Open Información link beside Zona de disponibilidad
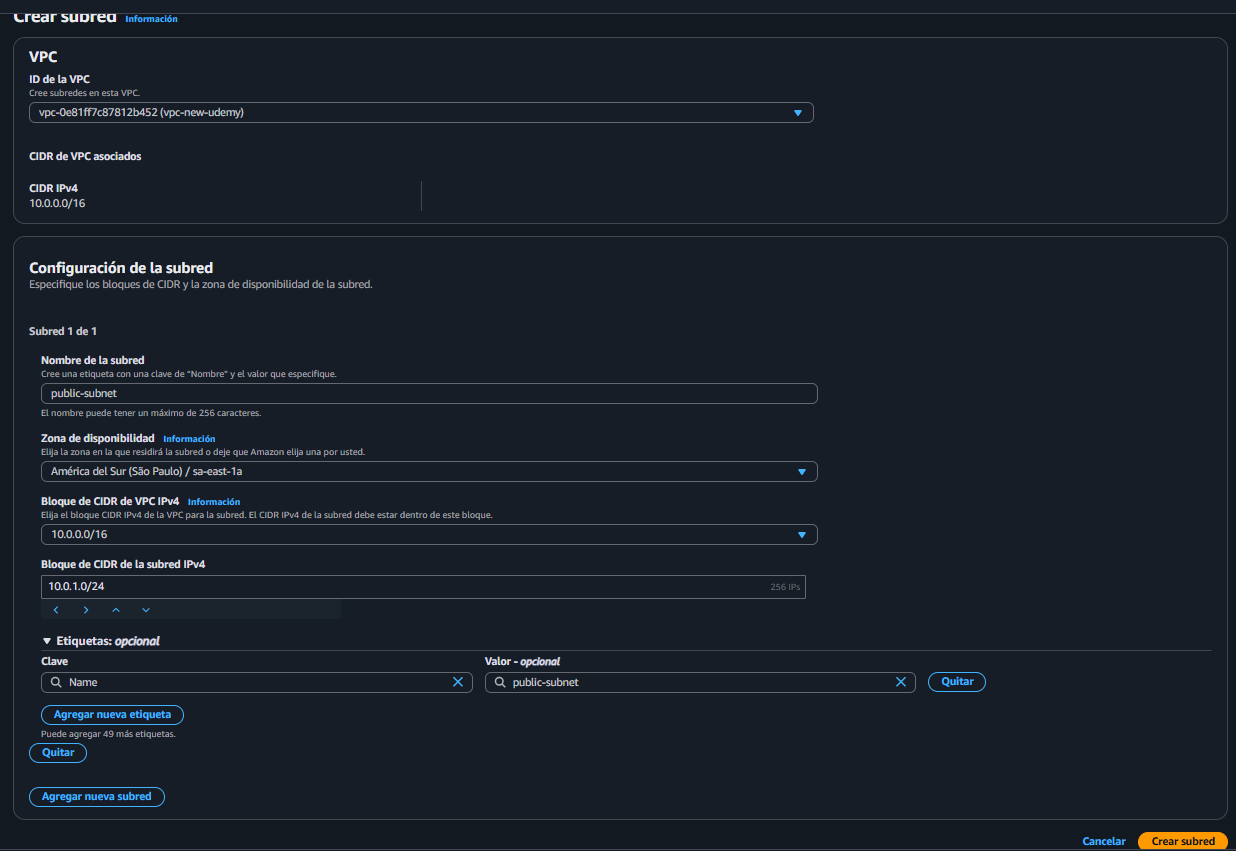1236x851 pixels. [189, 439]
